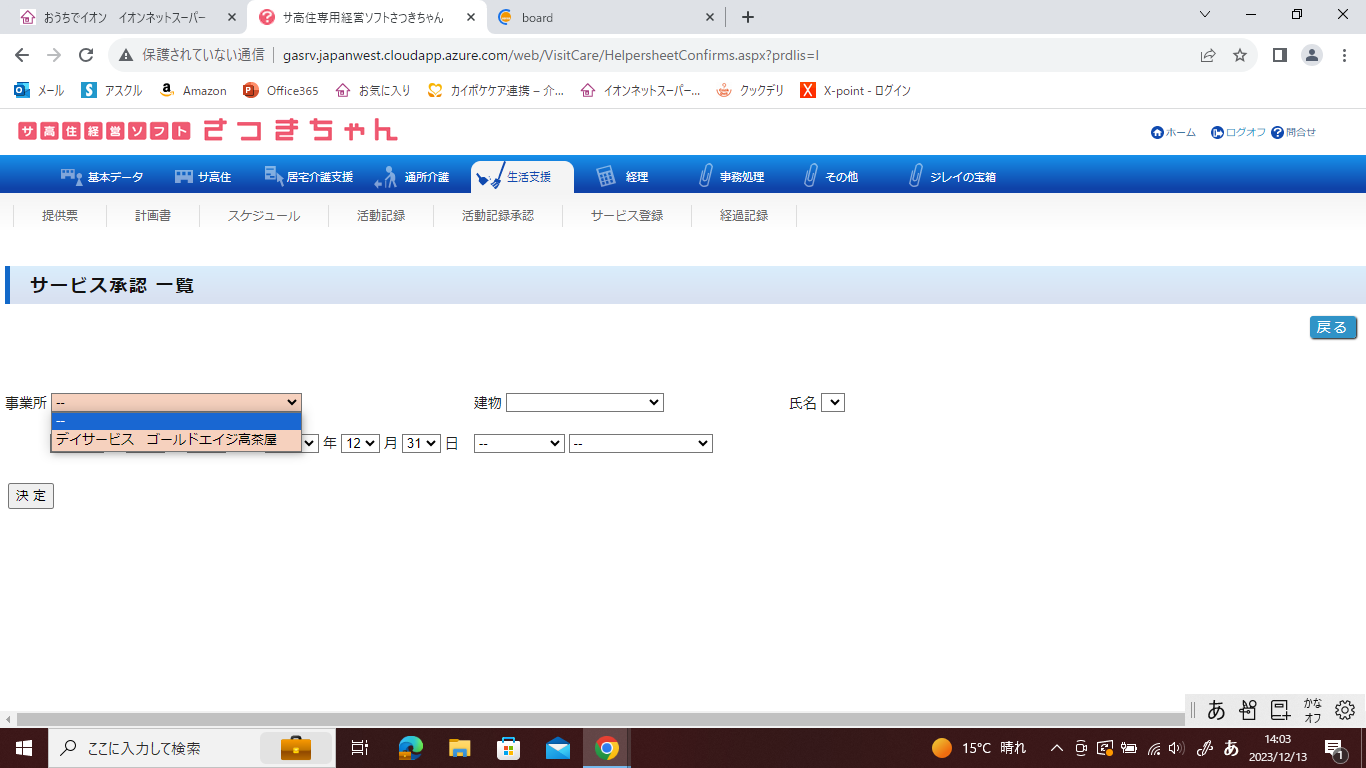The height and width of the screenshot is (768, 1366).
Task: Open Microsoft Edge from the taskbar
Action: 410,748
